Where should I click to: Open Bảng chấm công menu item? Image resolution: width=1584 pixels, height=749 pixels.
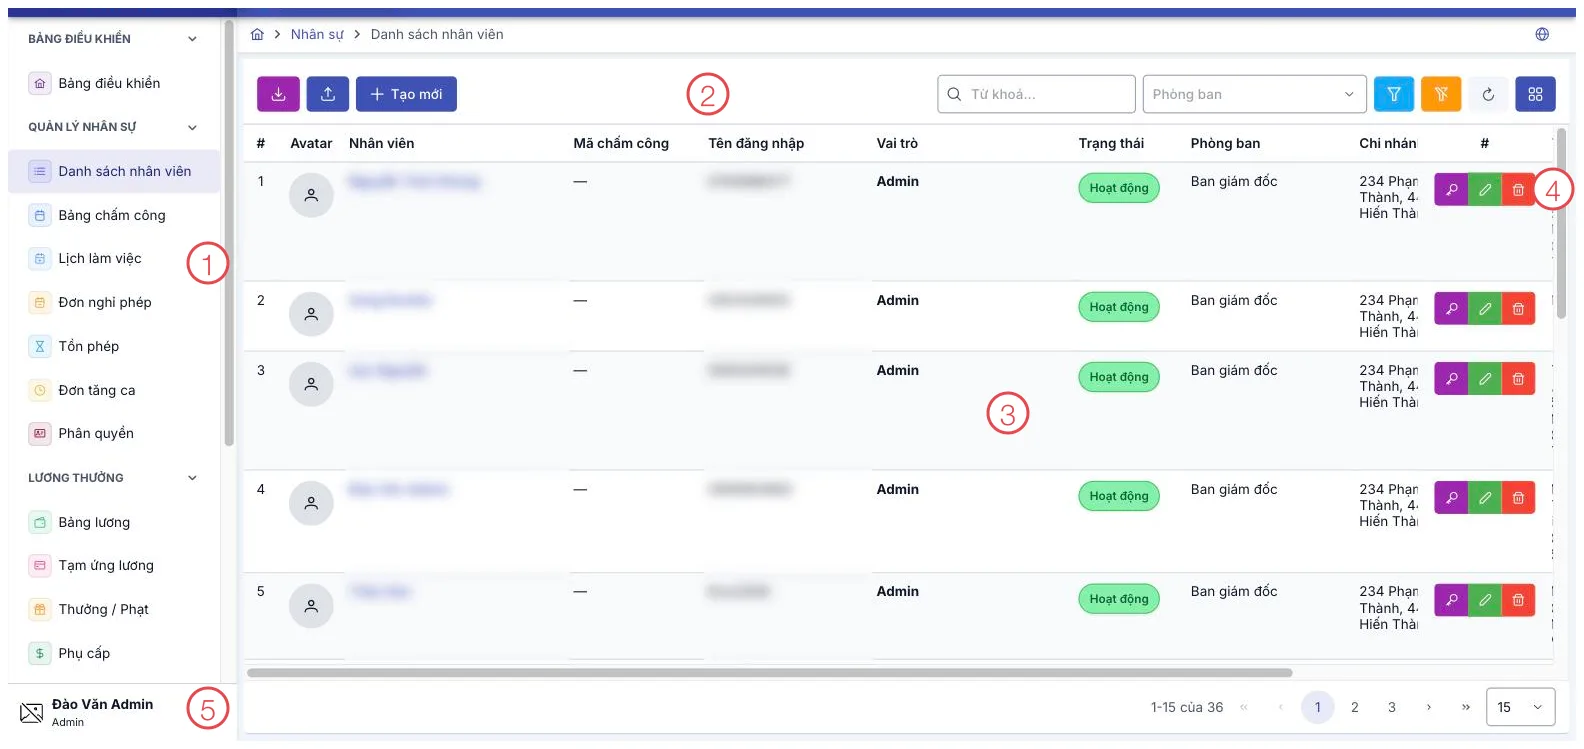click(114, 215)
